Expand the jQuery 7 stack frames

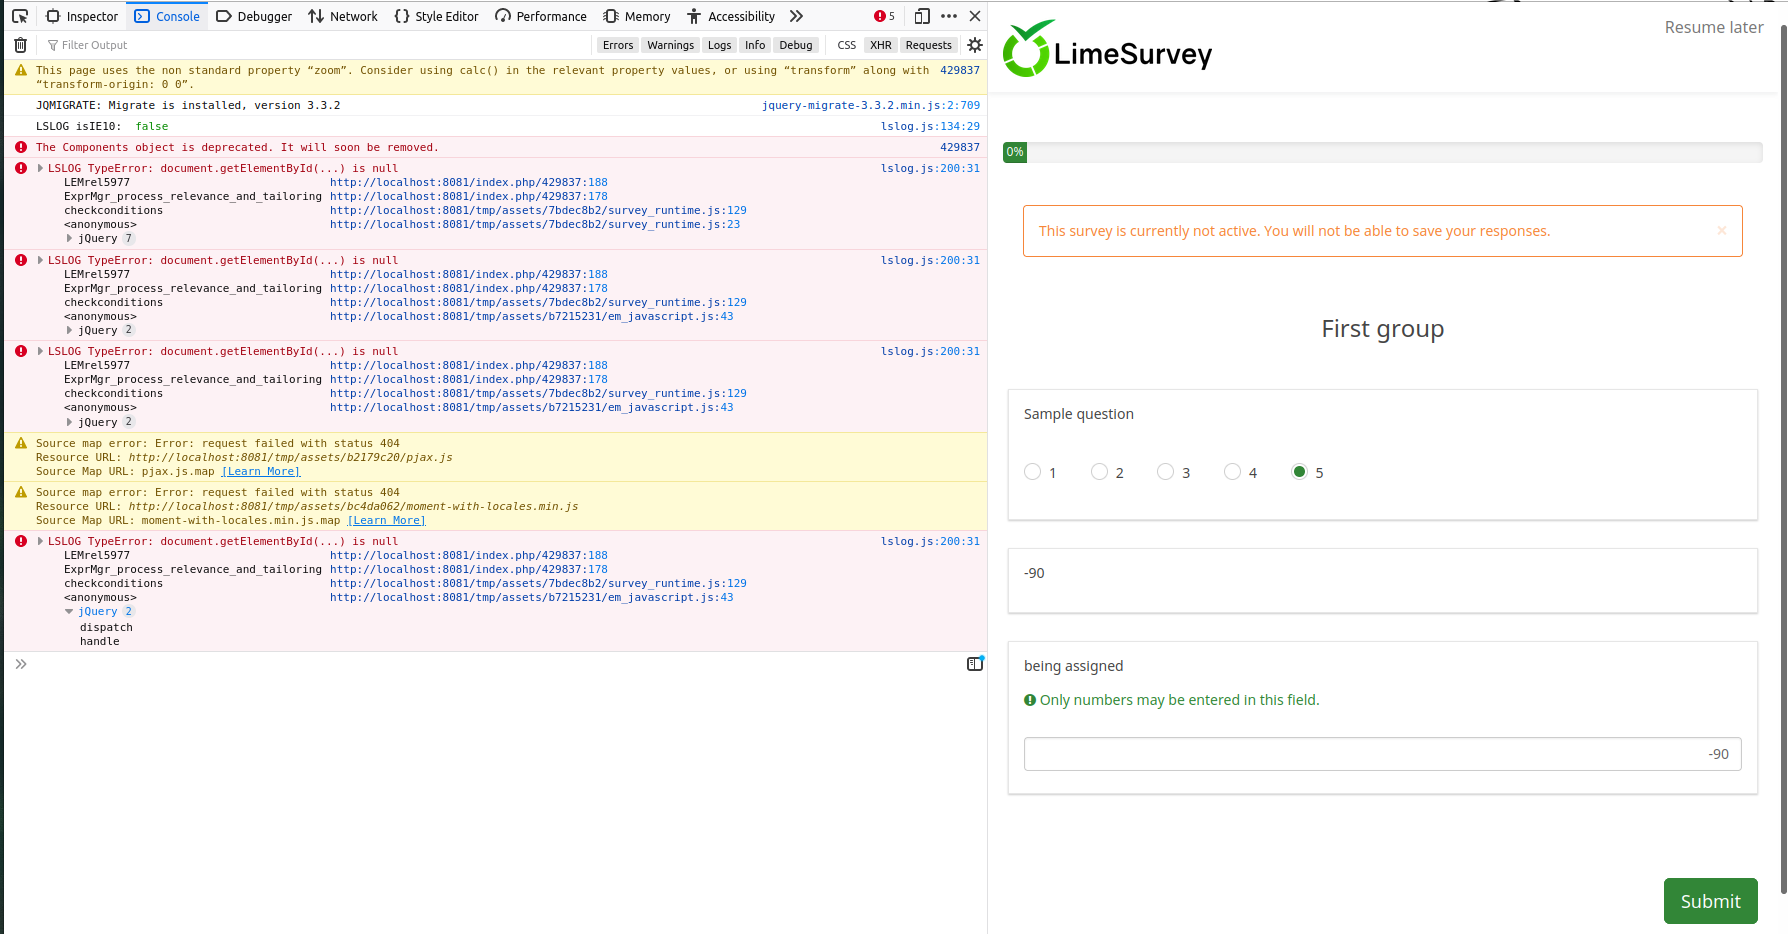coord(69,239)
